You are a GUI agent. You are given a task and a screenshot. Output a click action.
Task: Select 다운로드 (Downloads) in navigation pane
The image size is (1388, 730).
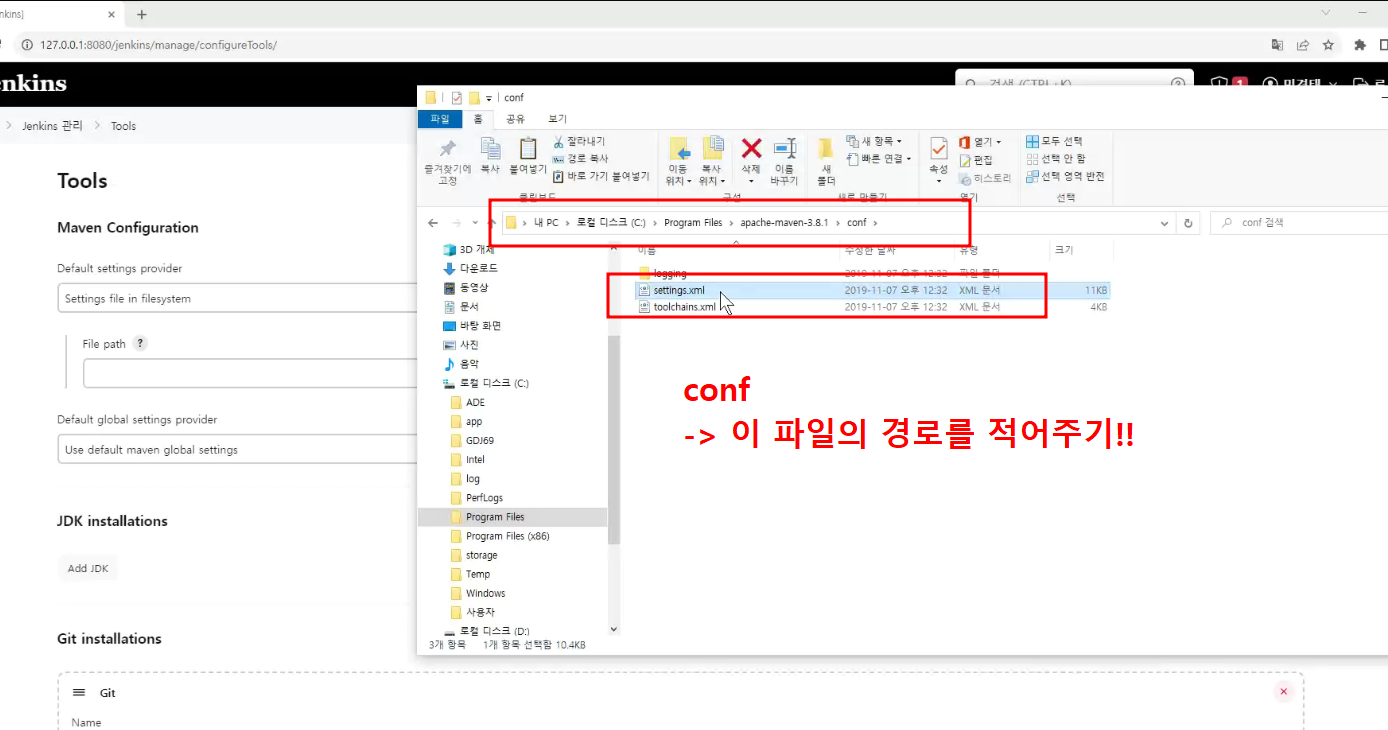coord(478,268)
